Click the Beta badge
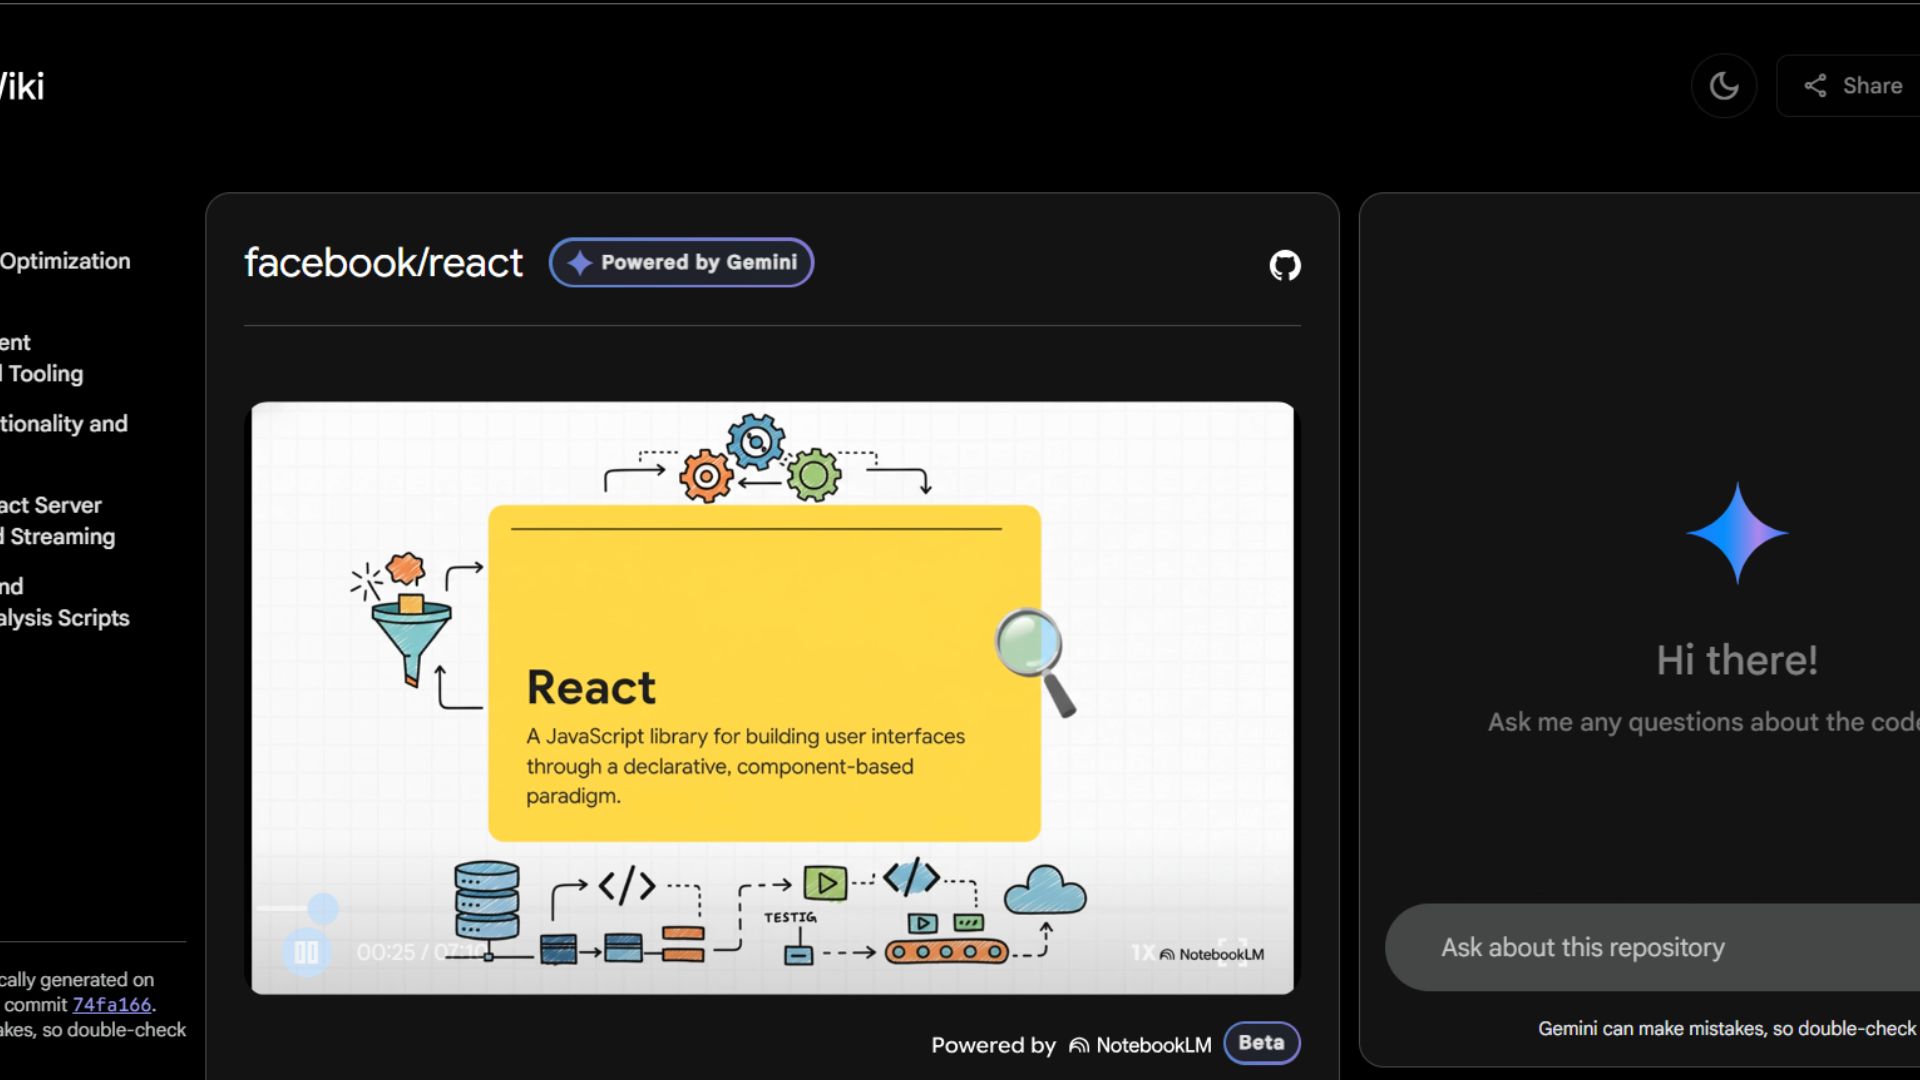The height and width of the screenshot is (1080, 1920). pyautogui.click(x=1260, y=1043)
